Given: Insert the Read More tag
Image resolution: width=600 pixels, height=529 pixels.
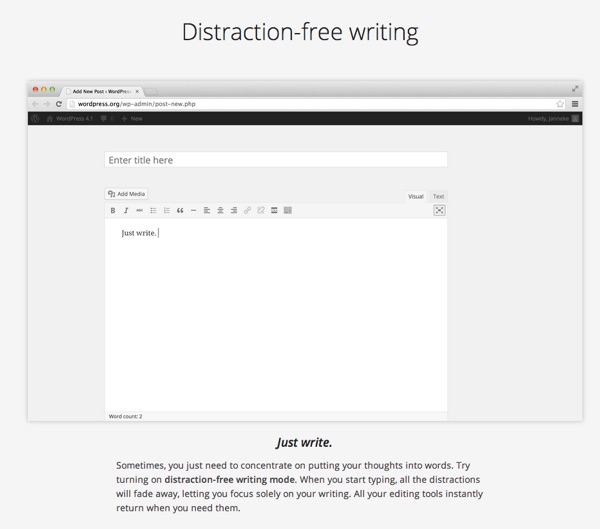Looking at the screenshot, I should click(x=274, y=210).
